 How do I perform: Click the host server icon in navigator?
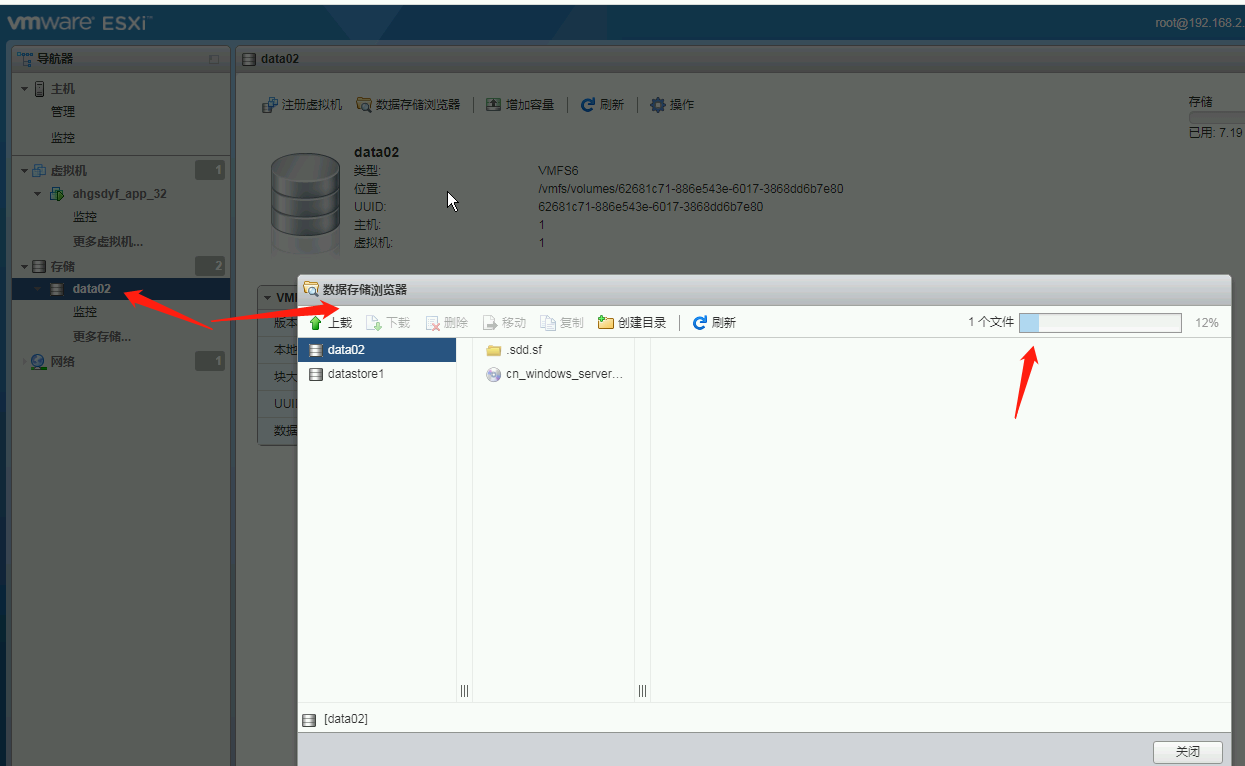[40, 89]
